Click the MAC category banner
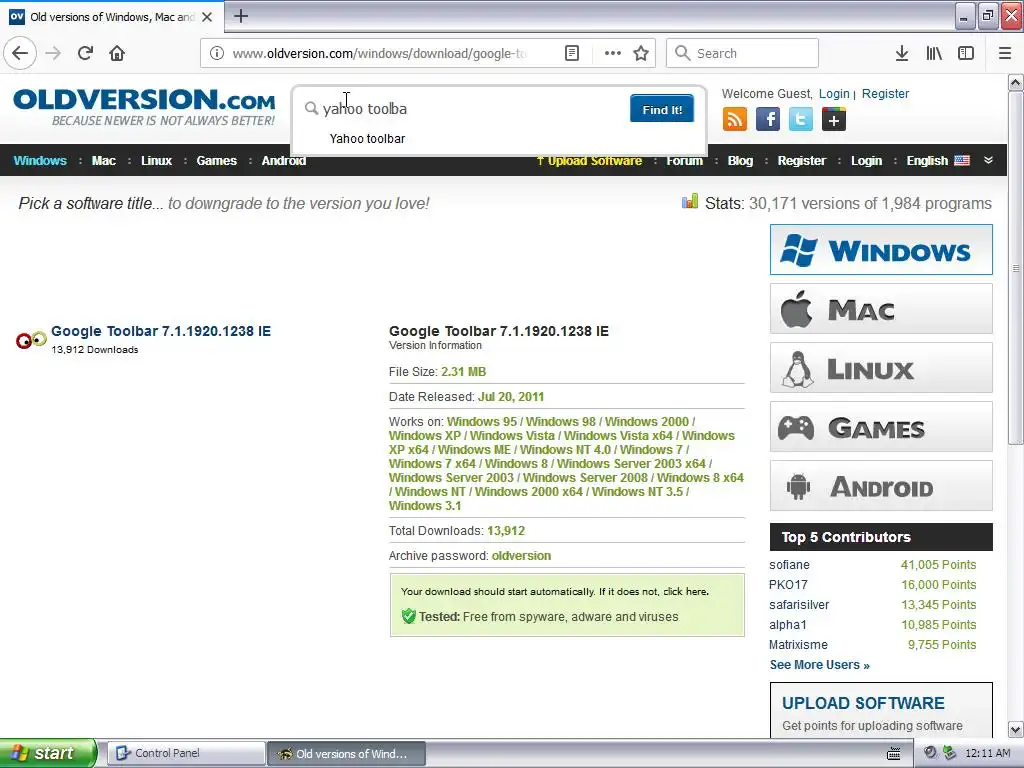The height and width of the screenshot is (768, 1024). (x=881, y=308)
